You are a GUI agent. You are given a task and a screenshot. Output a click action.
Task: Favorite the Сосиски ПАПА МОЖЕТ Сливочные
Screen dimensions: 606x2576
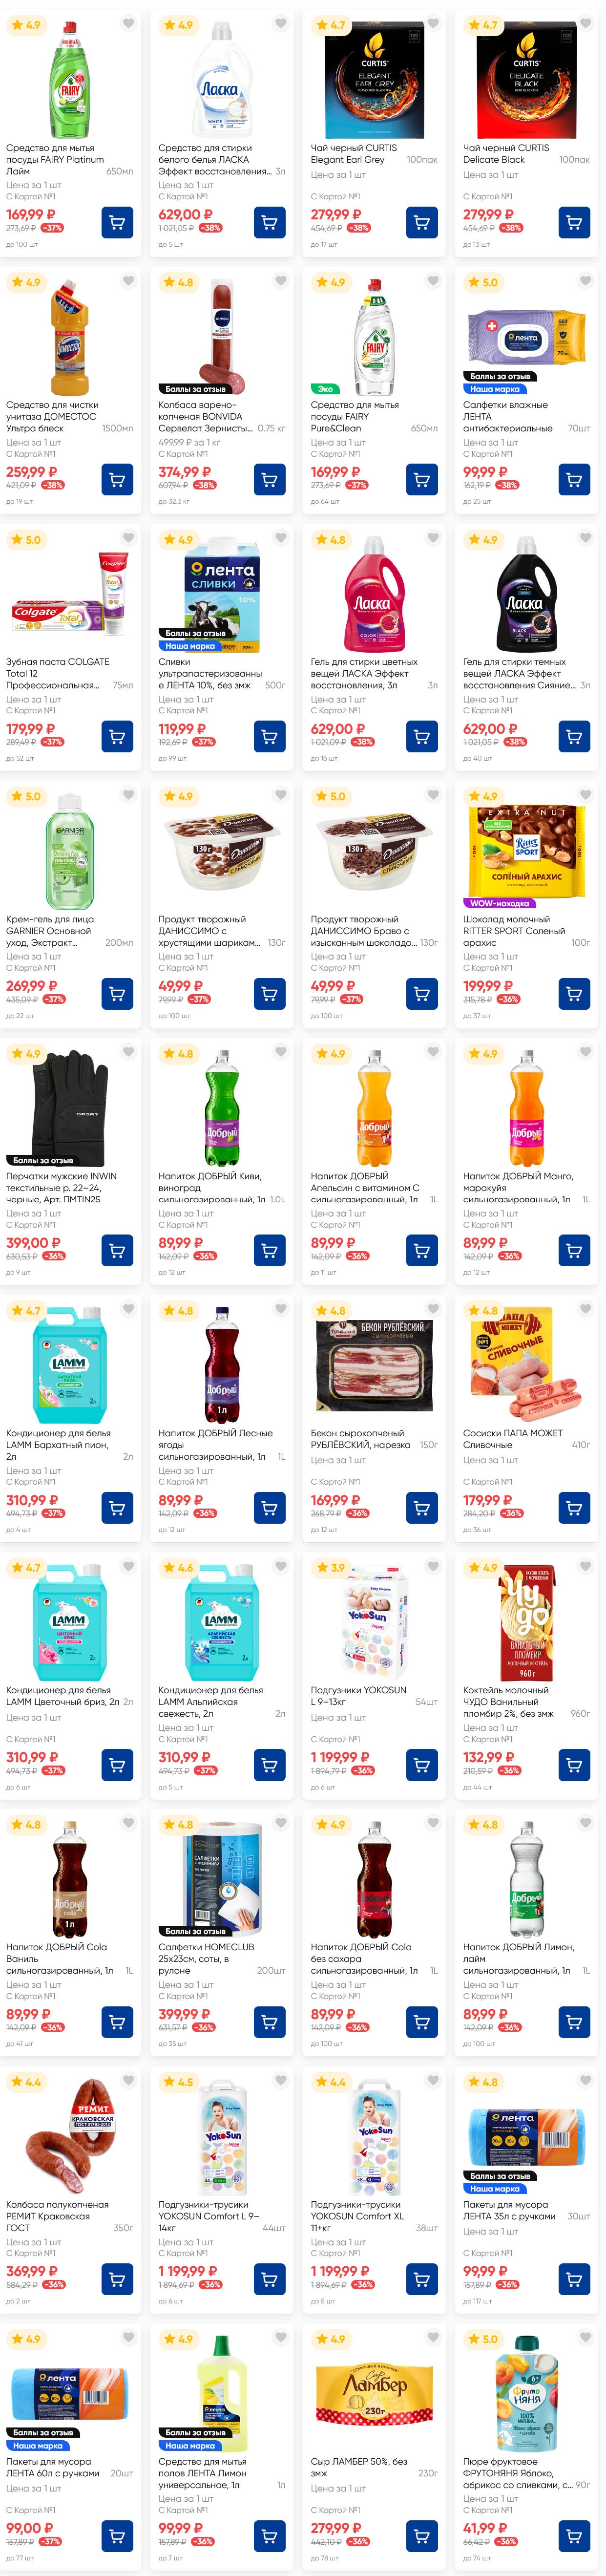pyautogui.click(x=585, y=1309)
